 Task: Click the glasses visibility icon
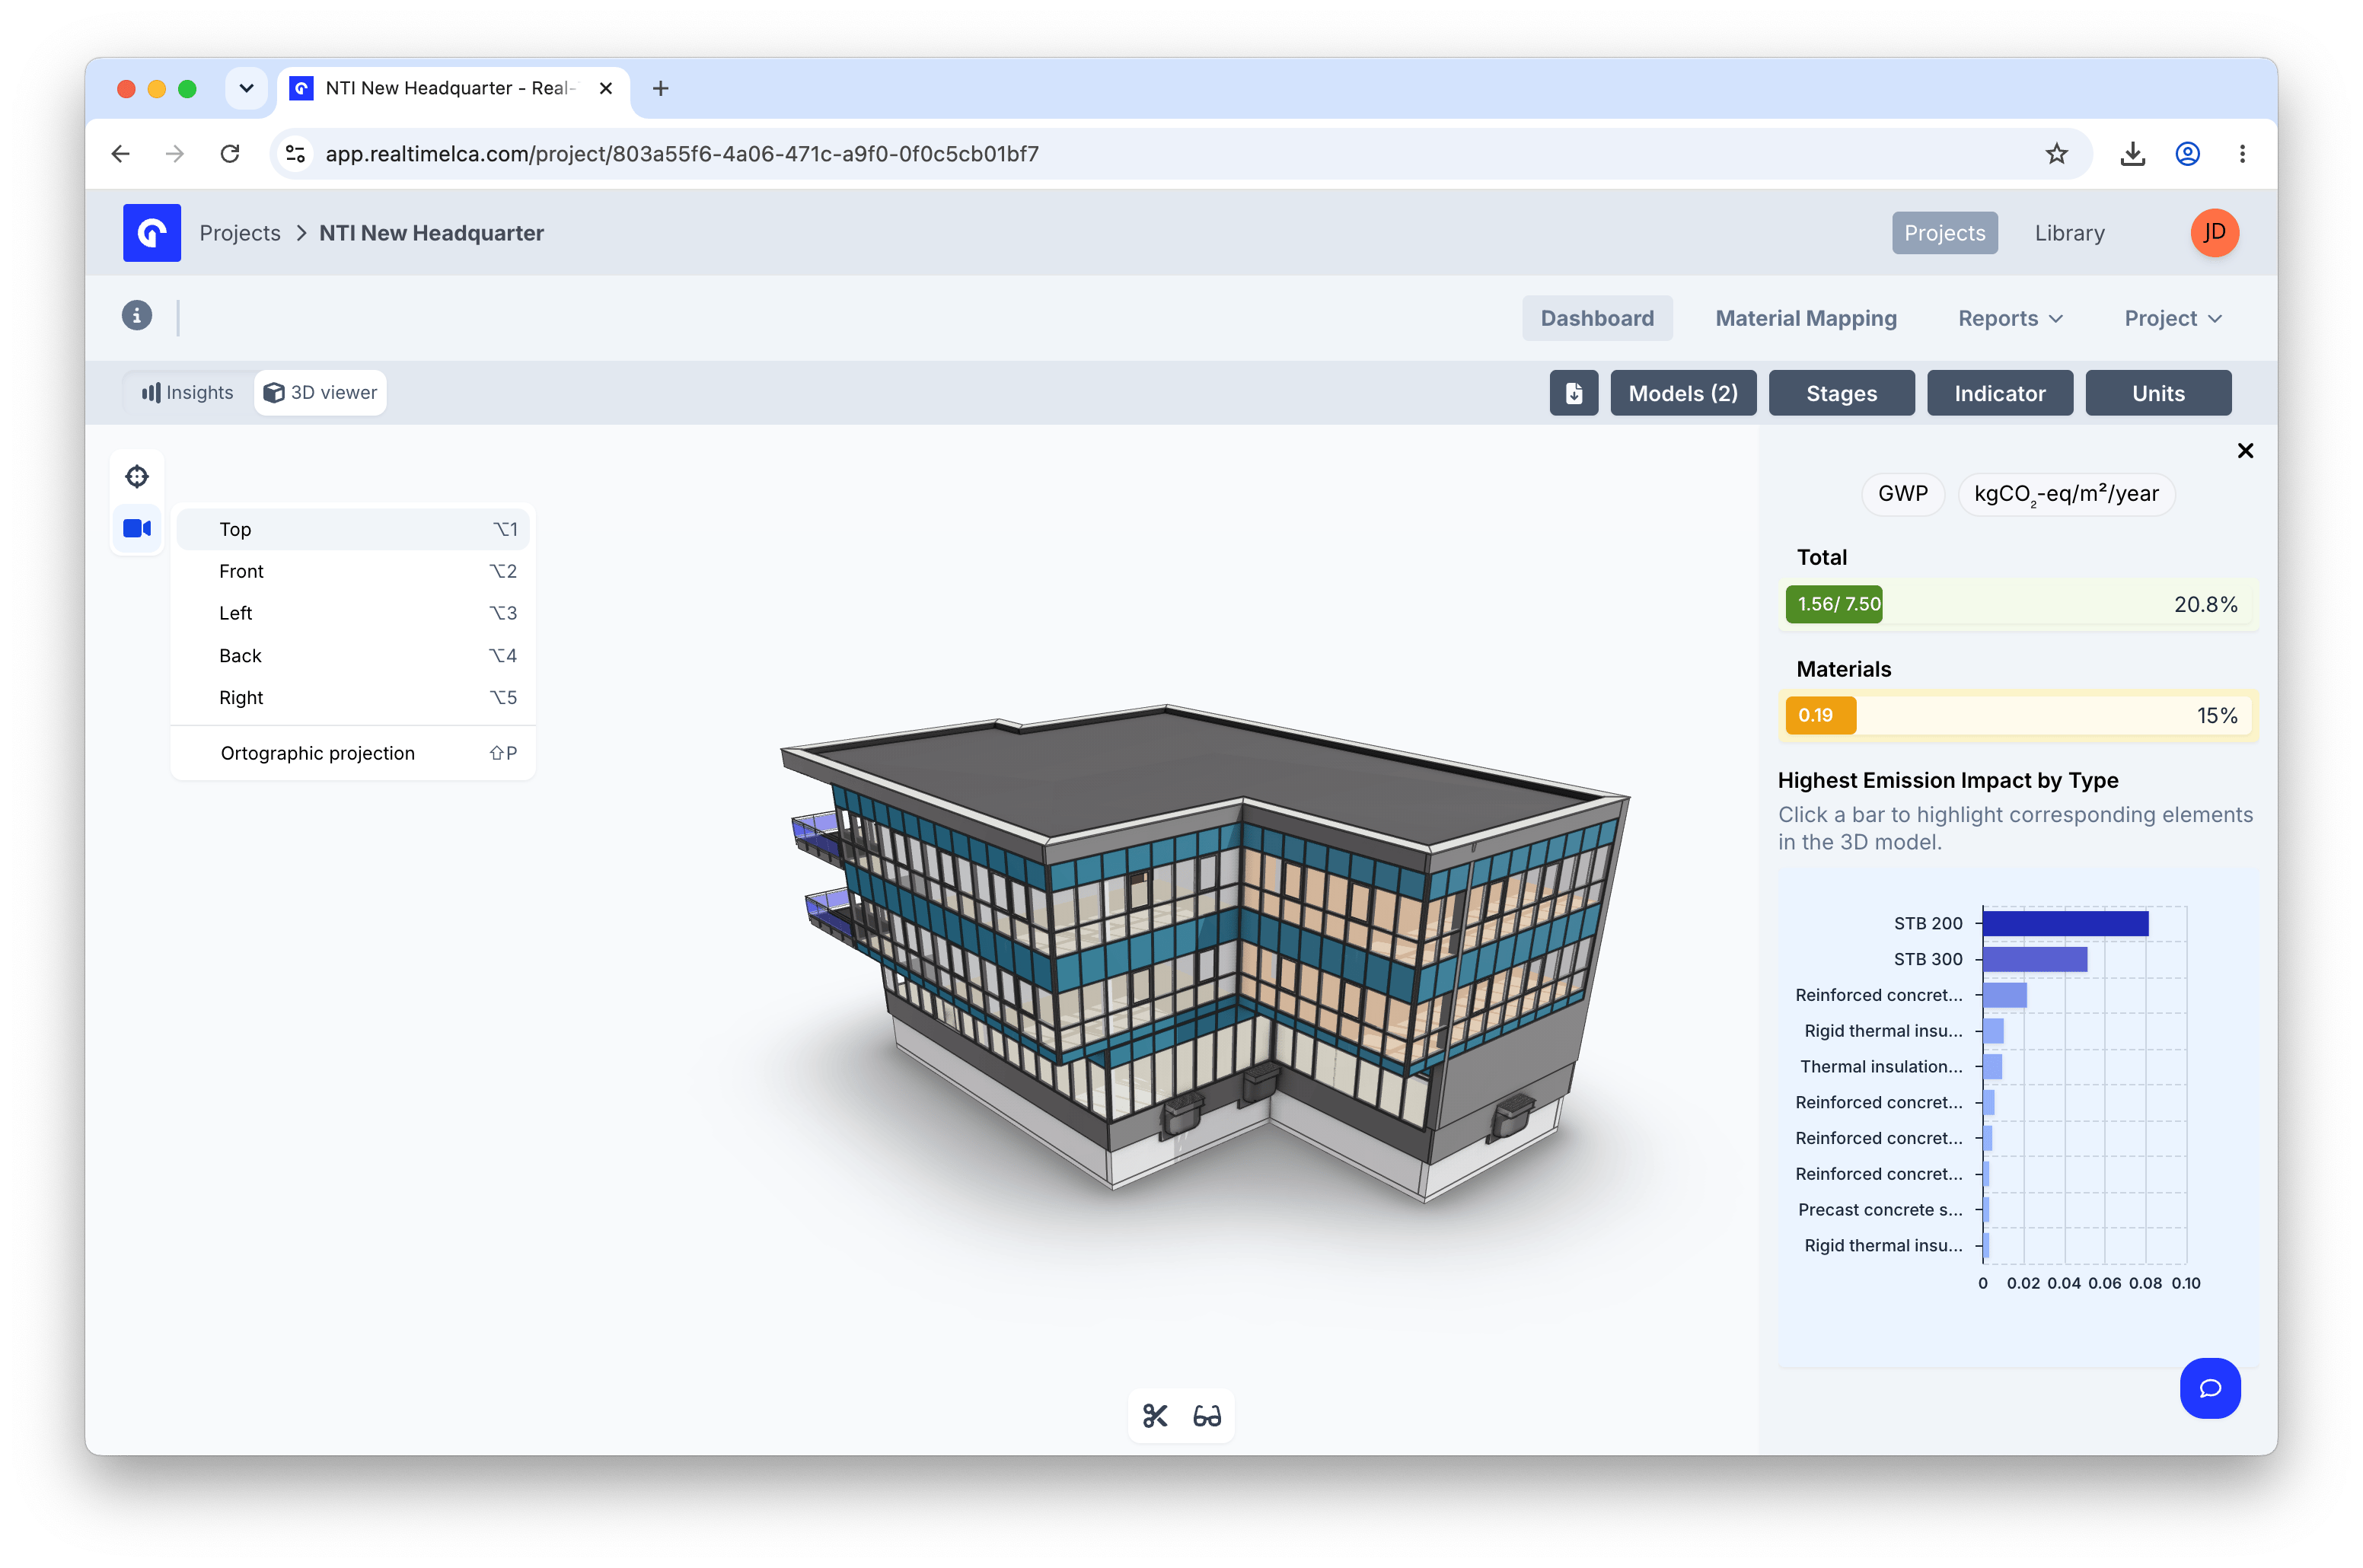pyautogui.click(x=1207, y=1416)
